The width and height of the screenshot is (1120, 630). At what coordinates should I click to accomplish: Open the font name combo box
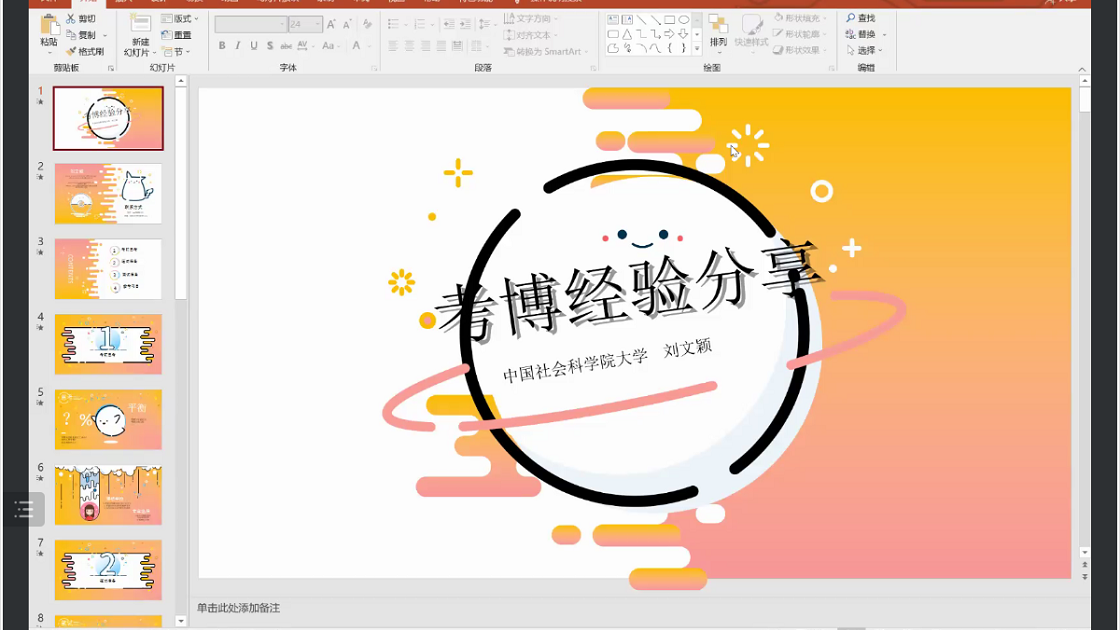[x=251, y=24]
